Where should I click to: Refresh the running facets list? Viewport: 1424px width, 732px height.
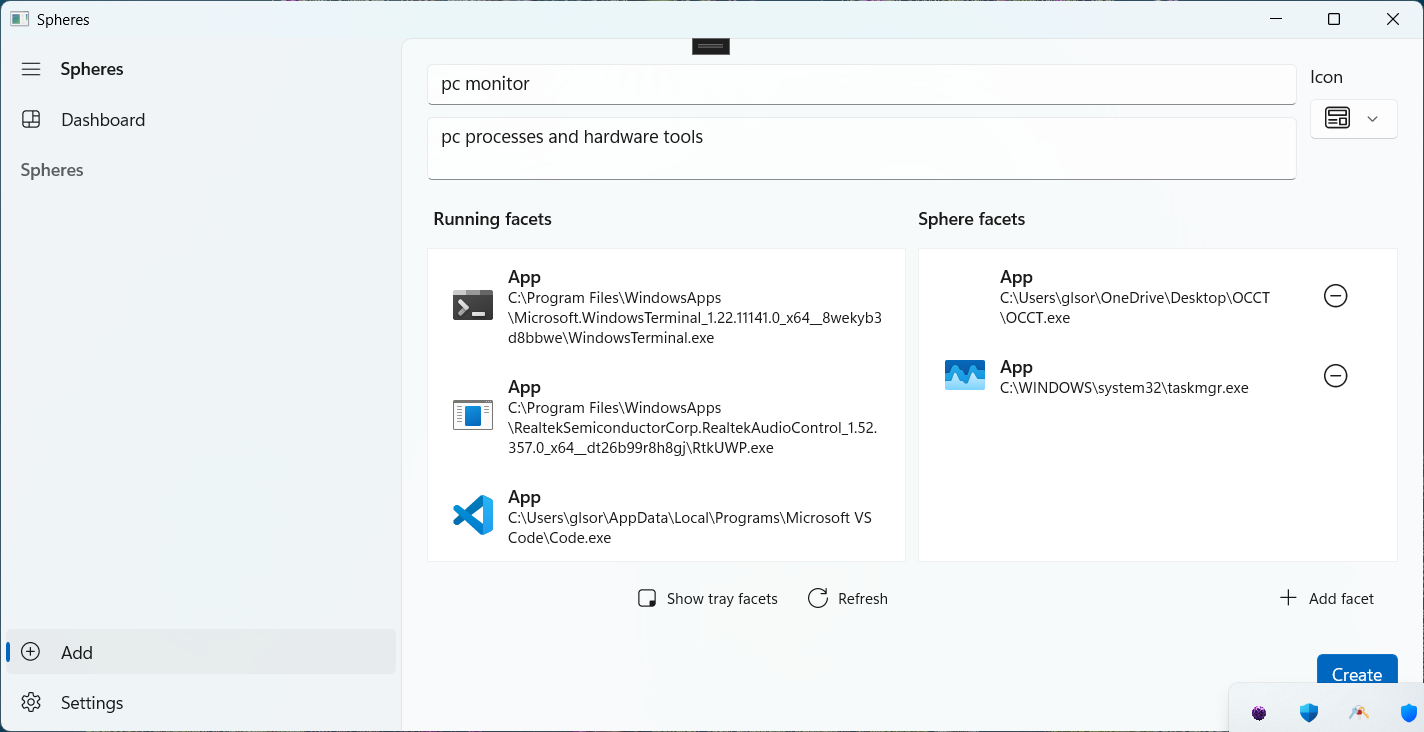[848, 599]
